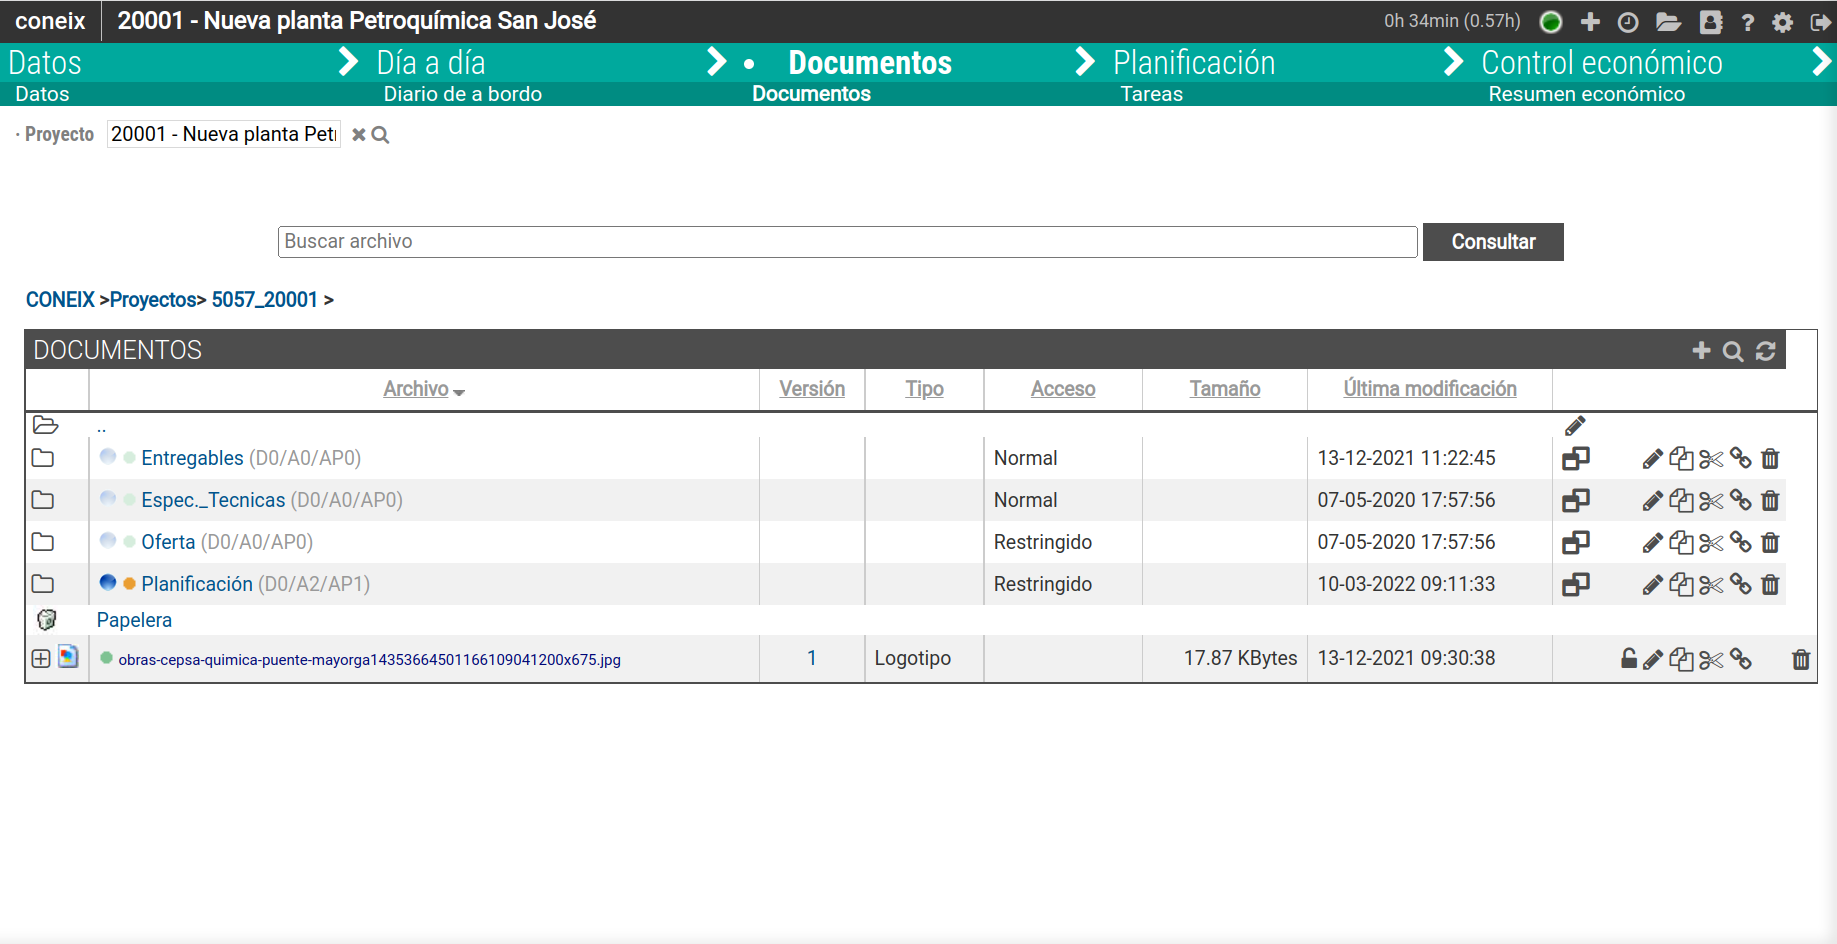Image resolution: width=1837 pixels, height=944 pixels.
Task: Edit the Espec._Tecnicas folder
Action: [1653, 501]
